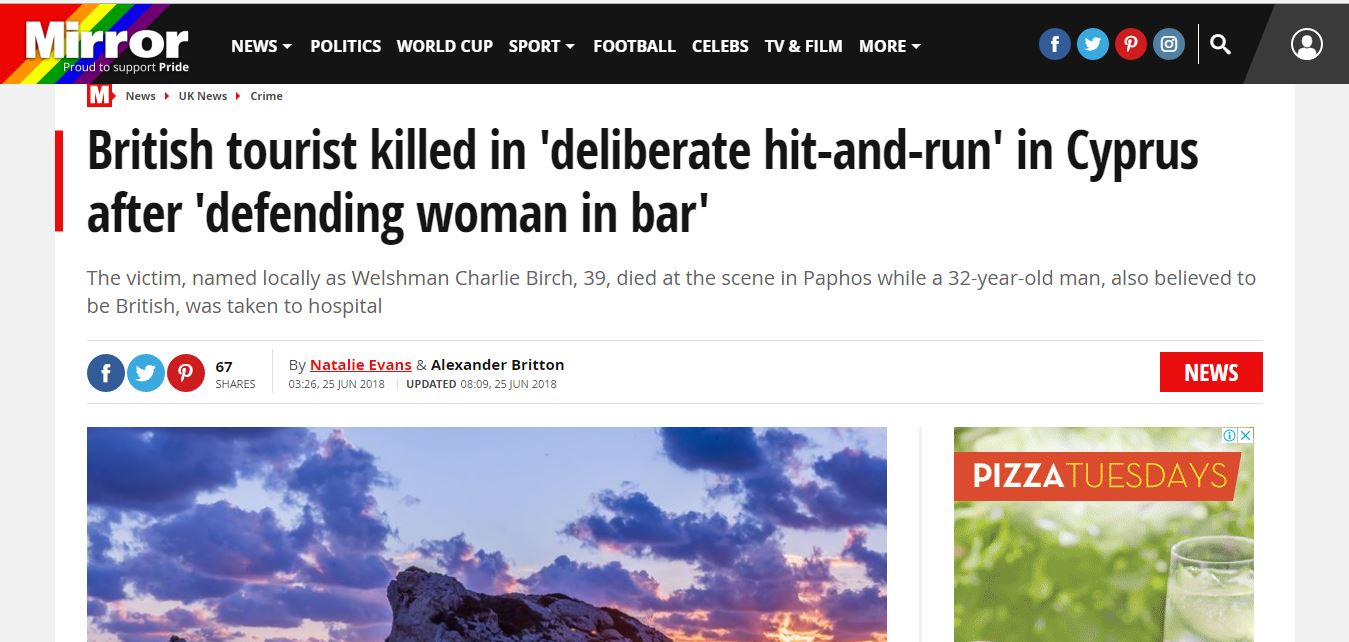Go to the POLITICS section
This screenshot has width=1349, height=642.
coord(345,46)
